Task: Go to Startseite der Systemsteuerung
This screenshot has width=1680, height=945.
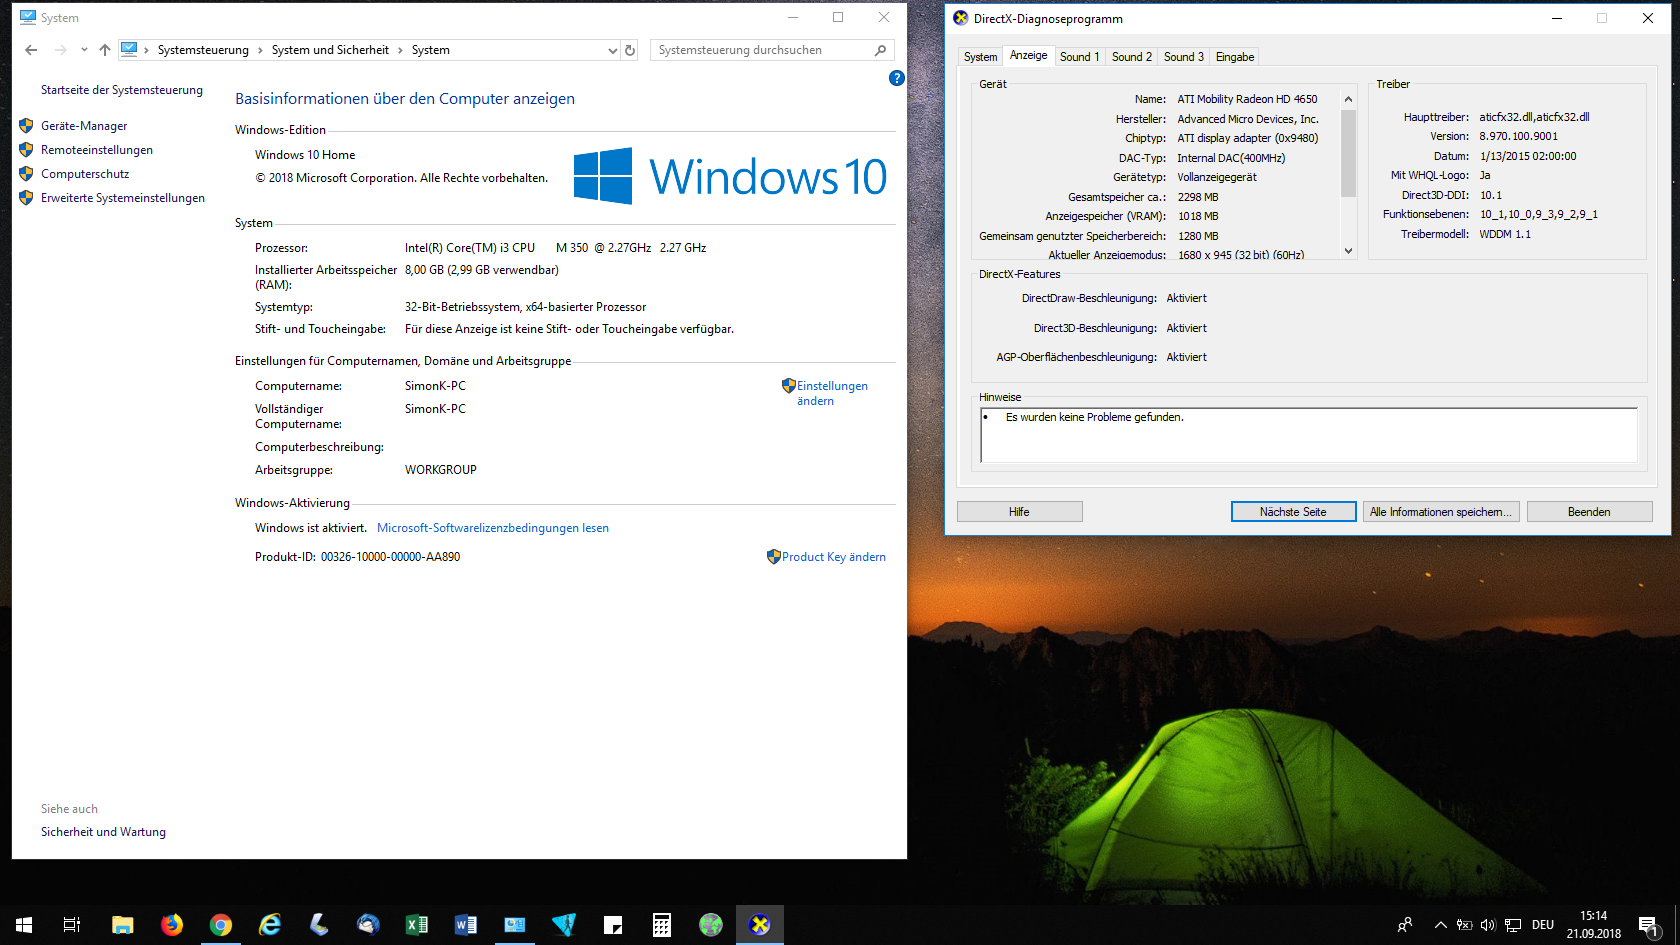Action: point(122,90)
